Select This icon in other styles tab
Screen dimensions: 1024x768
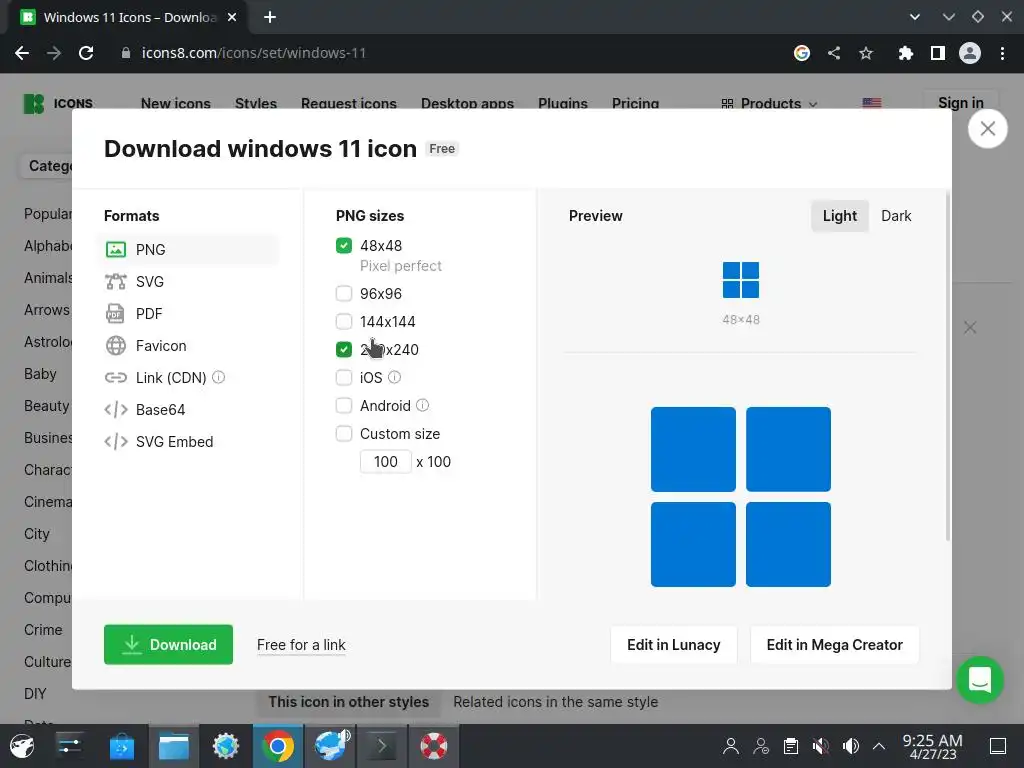pos(349,701)
